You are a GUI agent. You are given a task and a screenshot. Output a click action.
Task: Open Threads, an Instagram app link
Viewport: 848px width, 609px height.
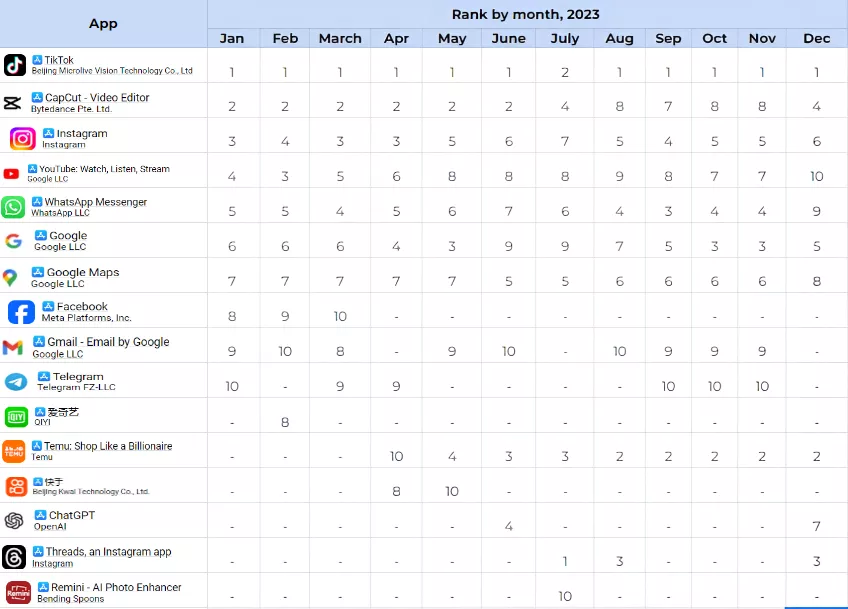click(x=109, y=552)
